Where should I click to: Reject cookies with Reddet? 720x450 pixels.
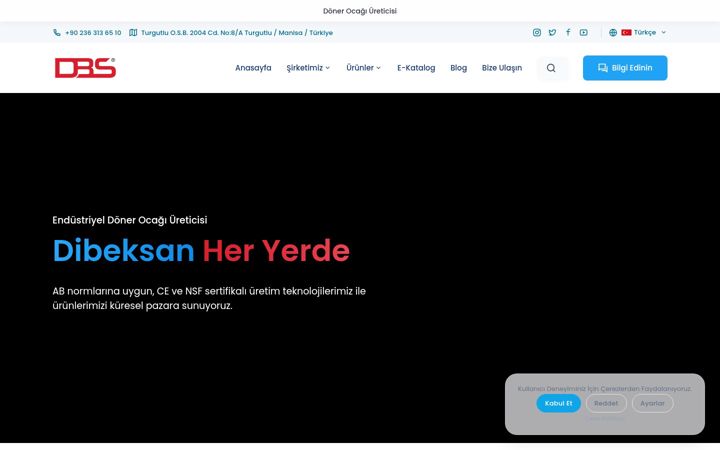click(x=606, y=403)
